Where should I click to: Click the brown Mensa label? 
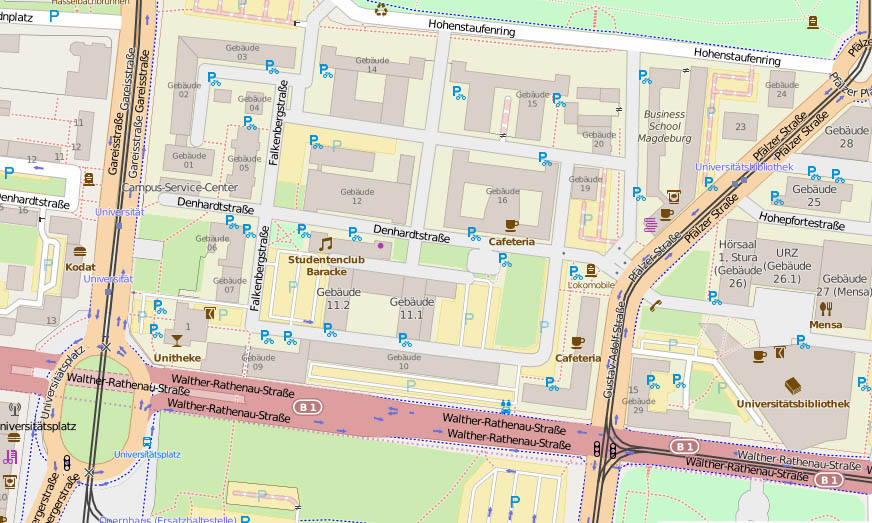[826, 325]
